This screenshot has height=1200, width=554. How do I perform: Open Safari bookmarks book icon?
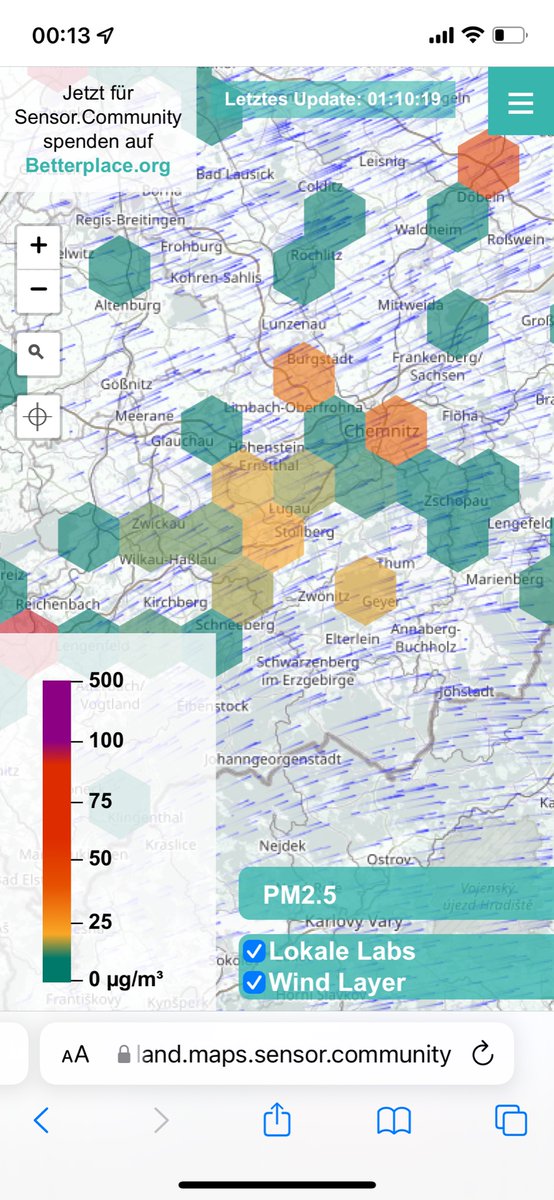394,1121
